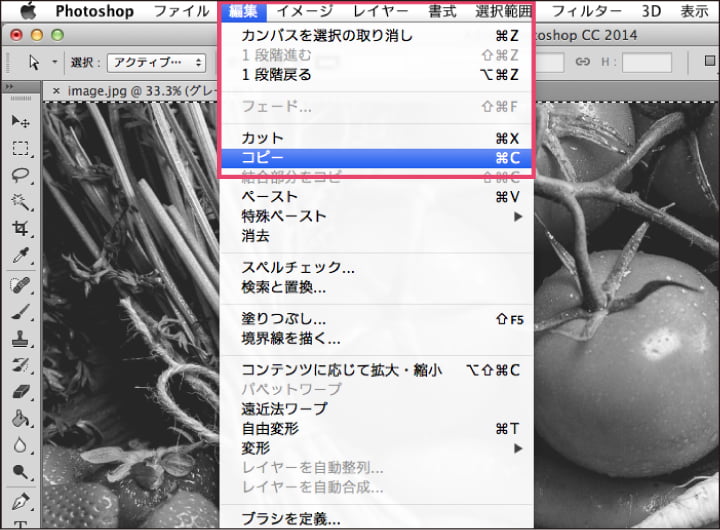Screen dimensions: 720x530
Task: Select the Paint Bucket tool
Action: 20,418
